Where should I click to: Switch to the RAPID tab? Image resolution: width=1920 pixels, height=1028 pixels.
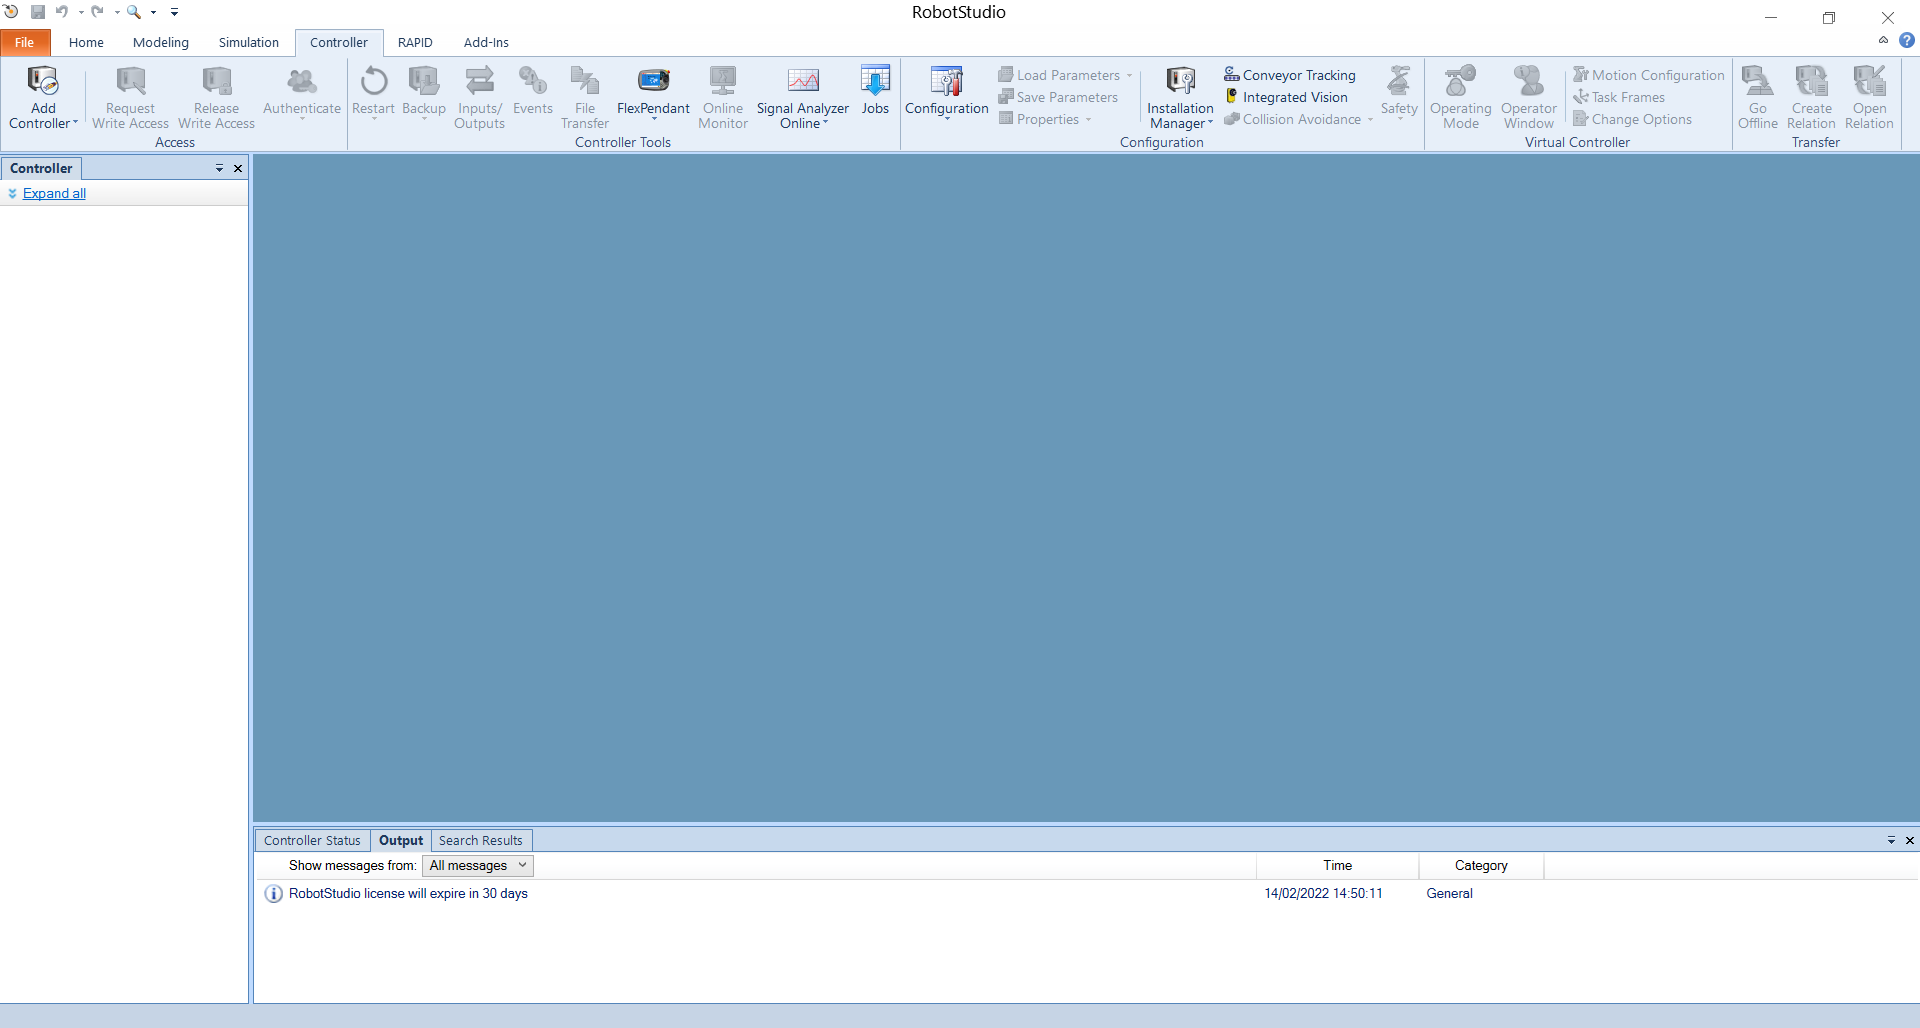[x=415, y=42]
